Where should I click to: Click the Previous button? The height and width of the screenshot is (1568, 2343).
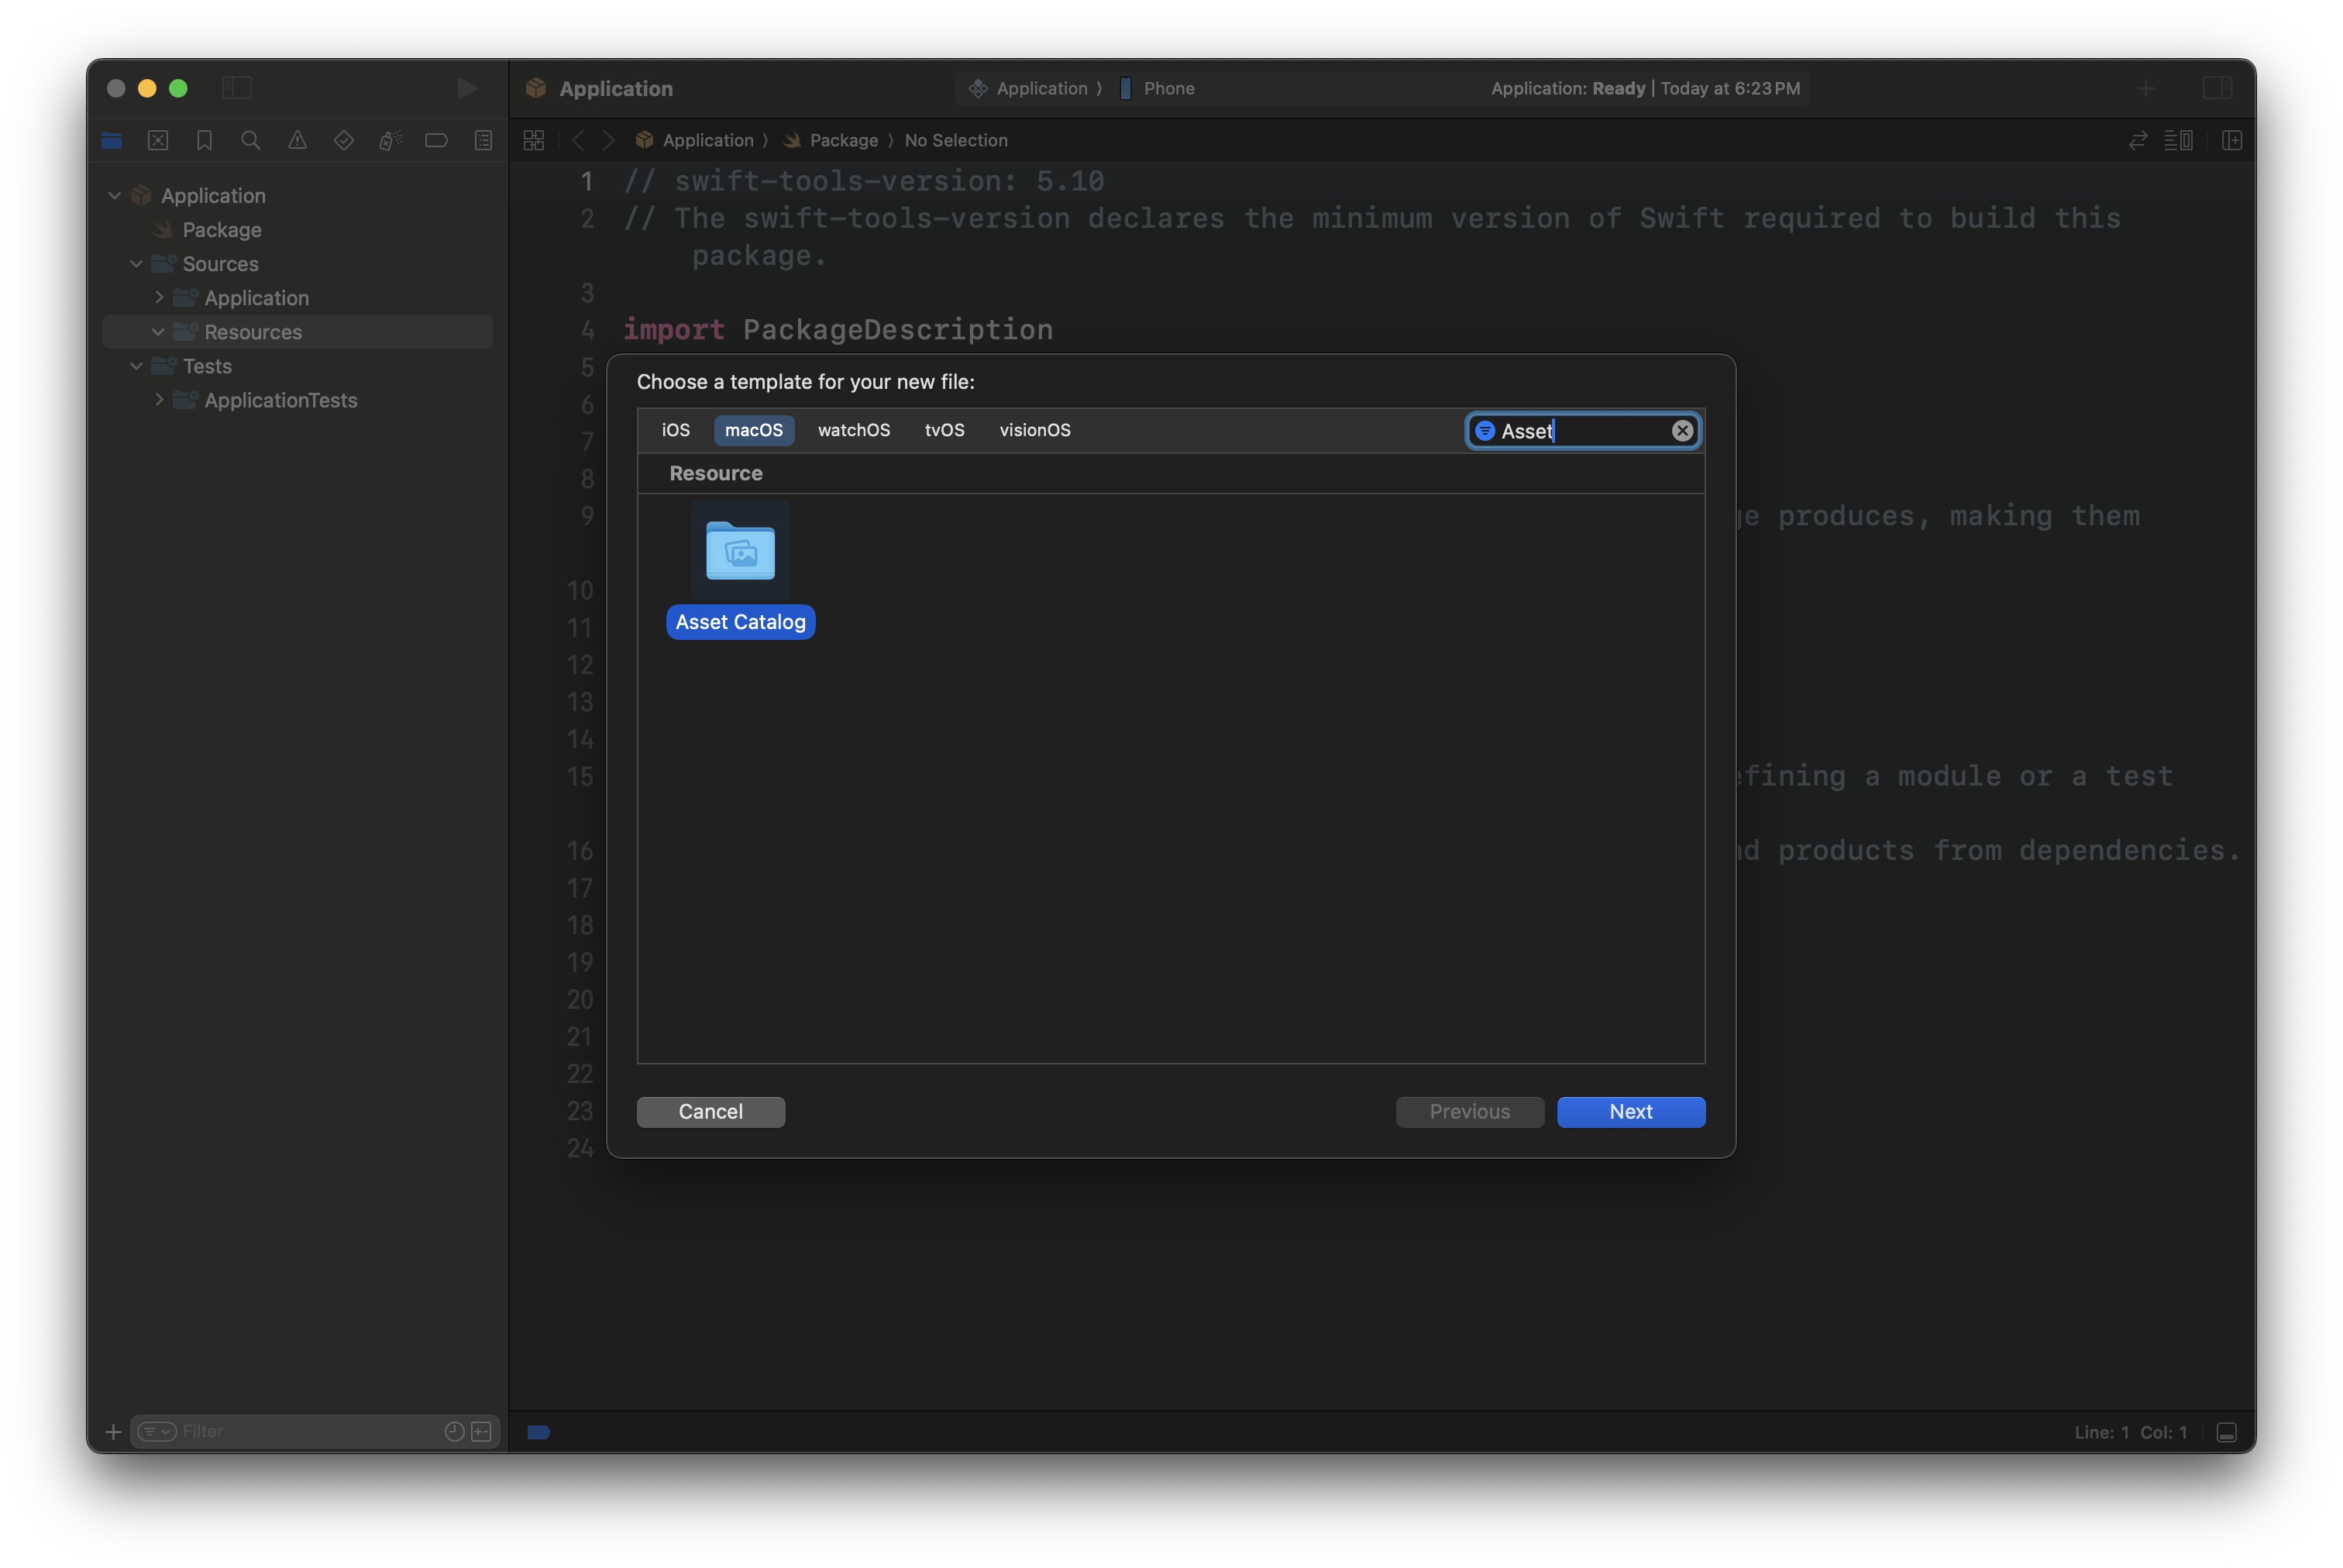(1469, 1112)
